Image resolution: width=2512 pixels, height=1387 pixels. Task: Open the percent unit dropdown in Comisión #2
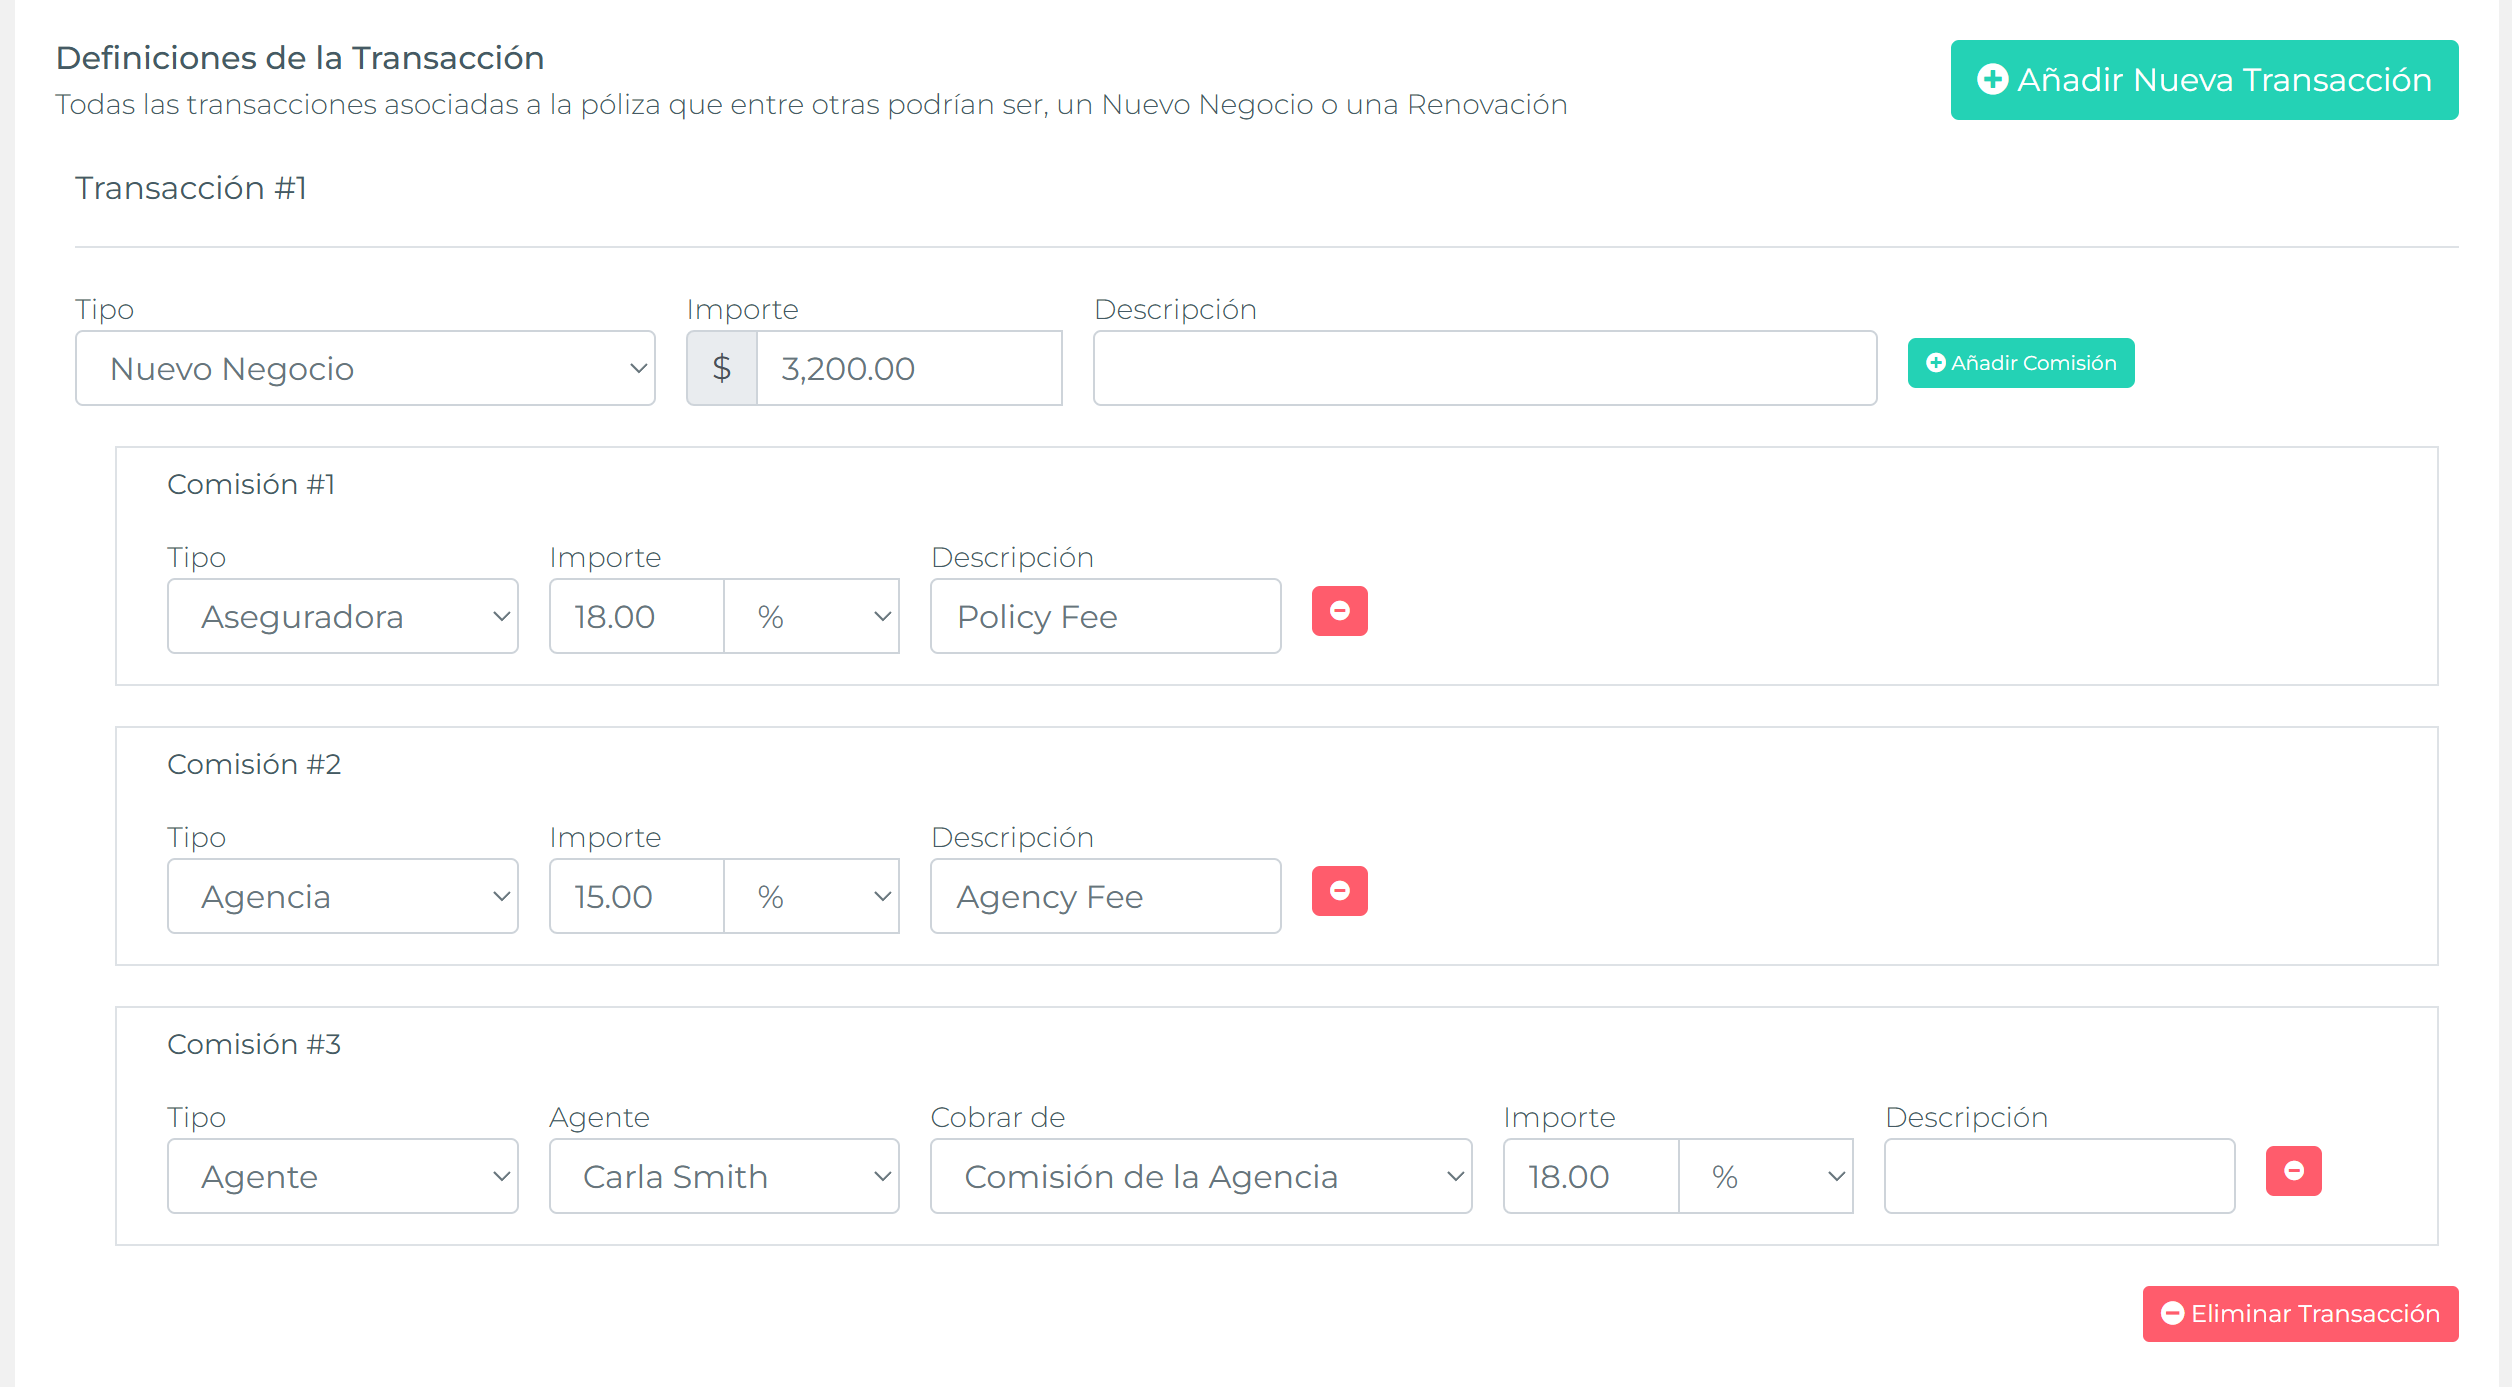pyautogui.click(x=811, y=897)
